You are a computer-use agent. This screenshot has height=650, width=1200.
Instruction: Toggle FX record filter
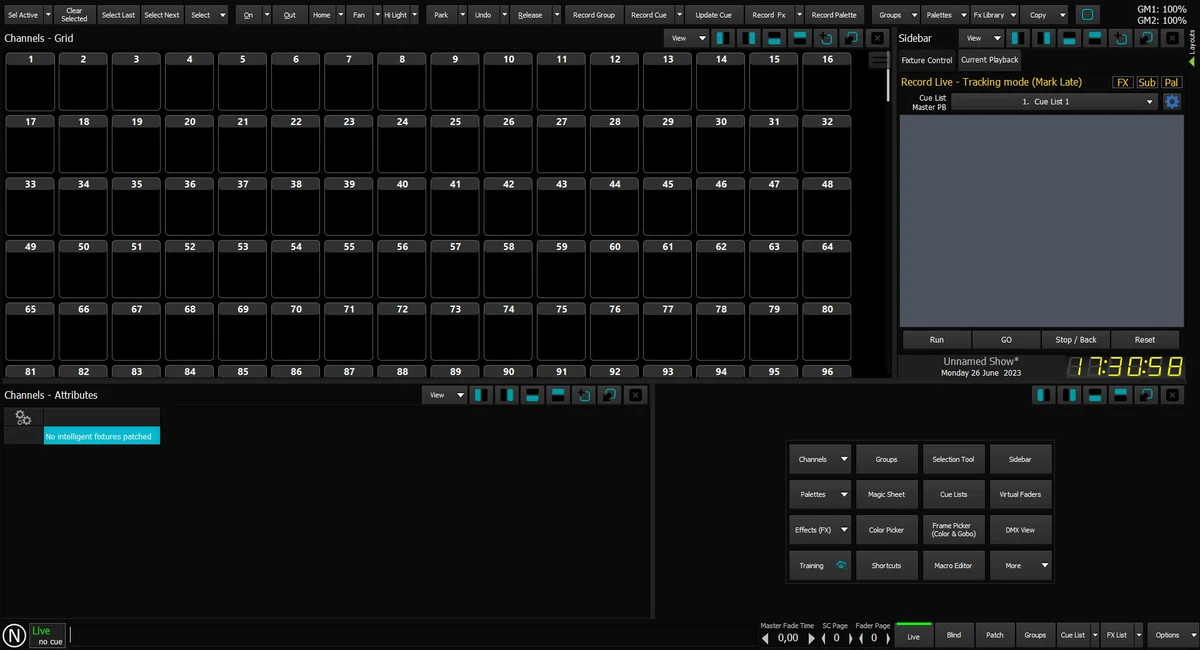click(1123, 82)
